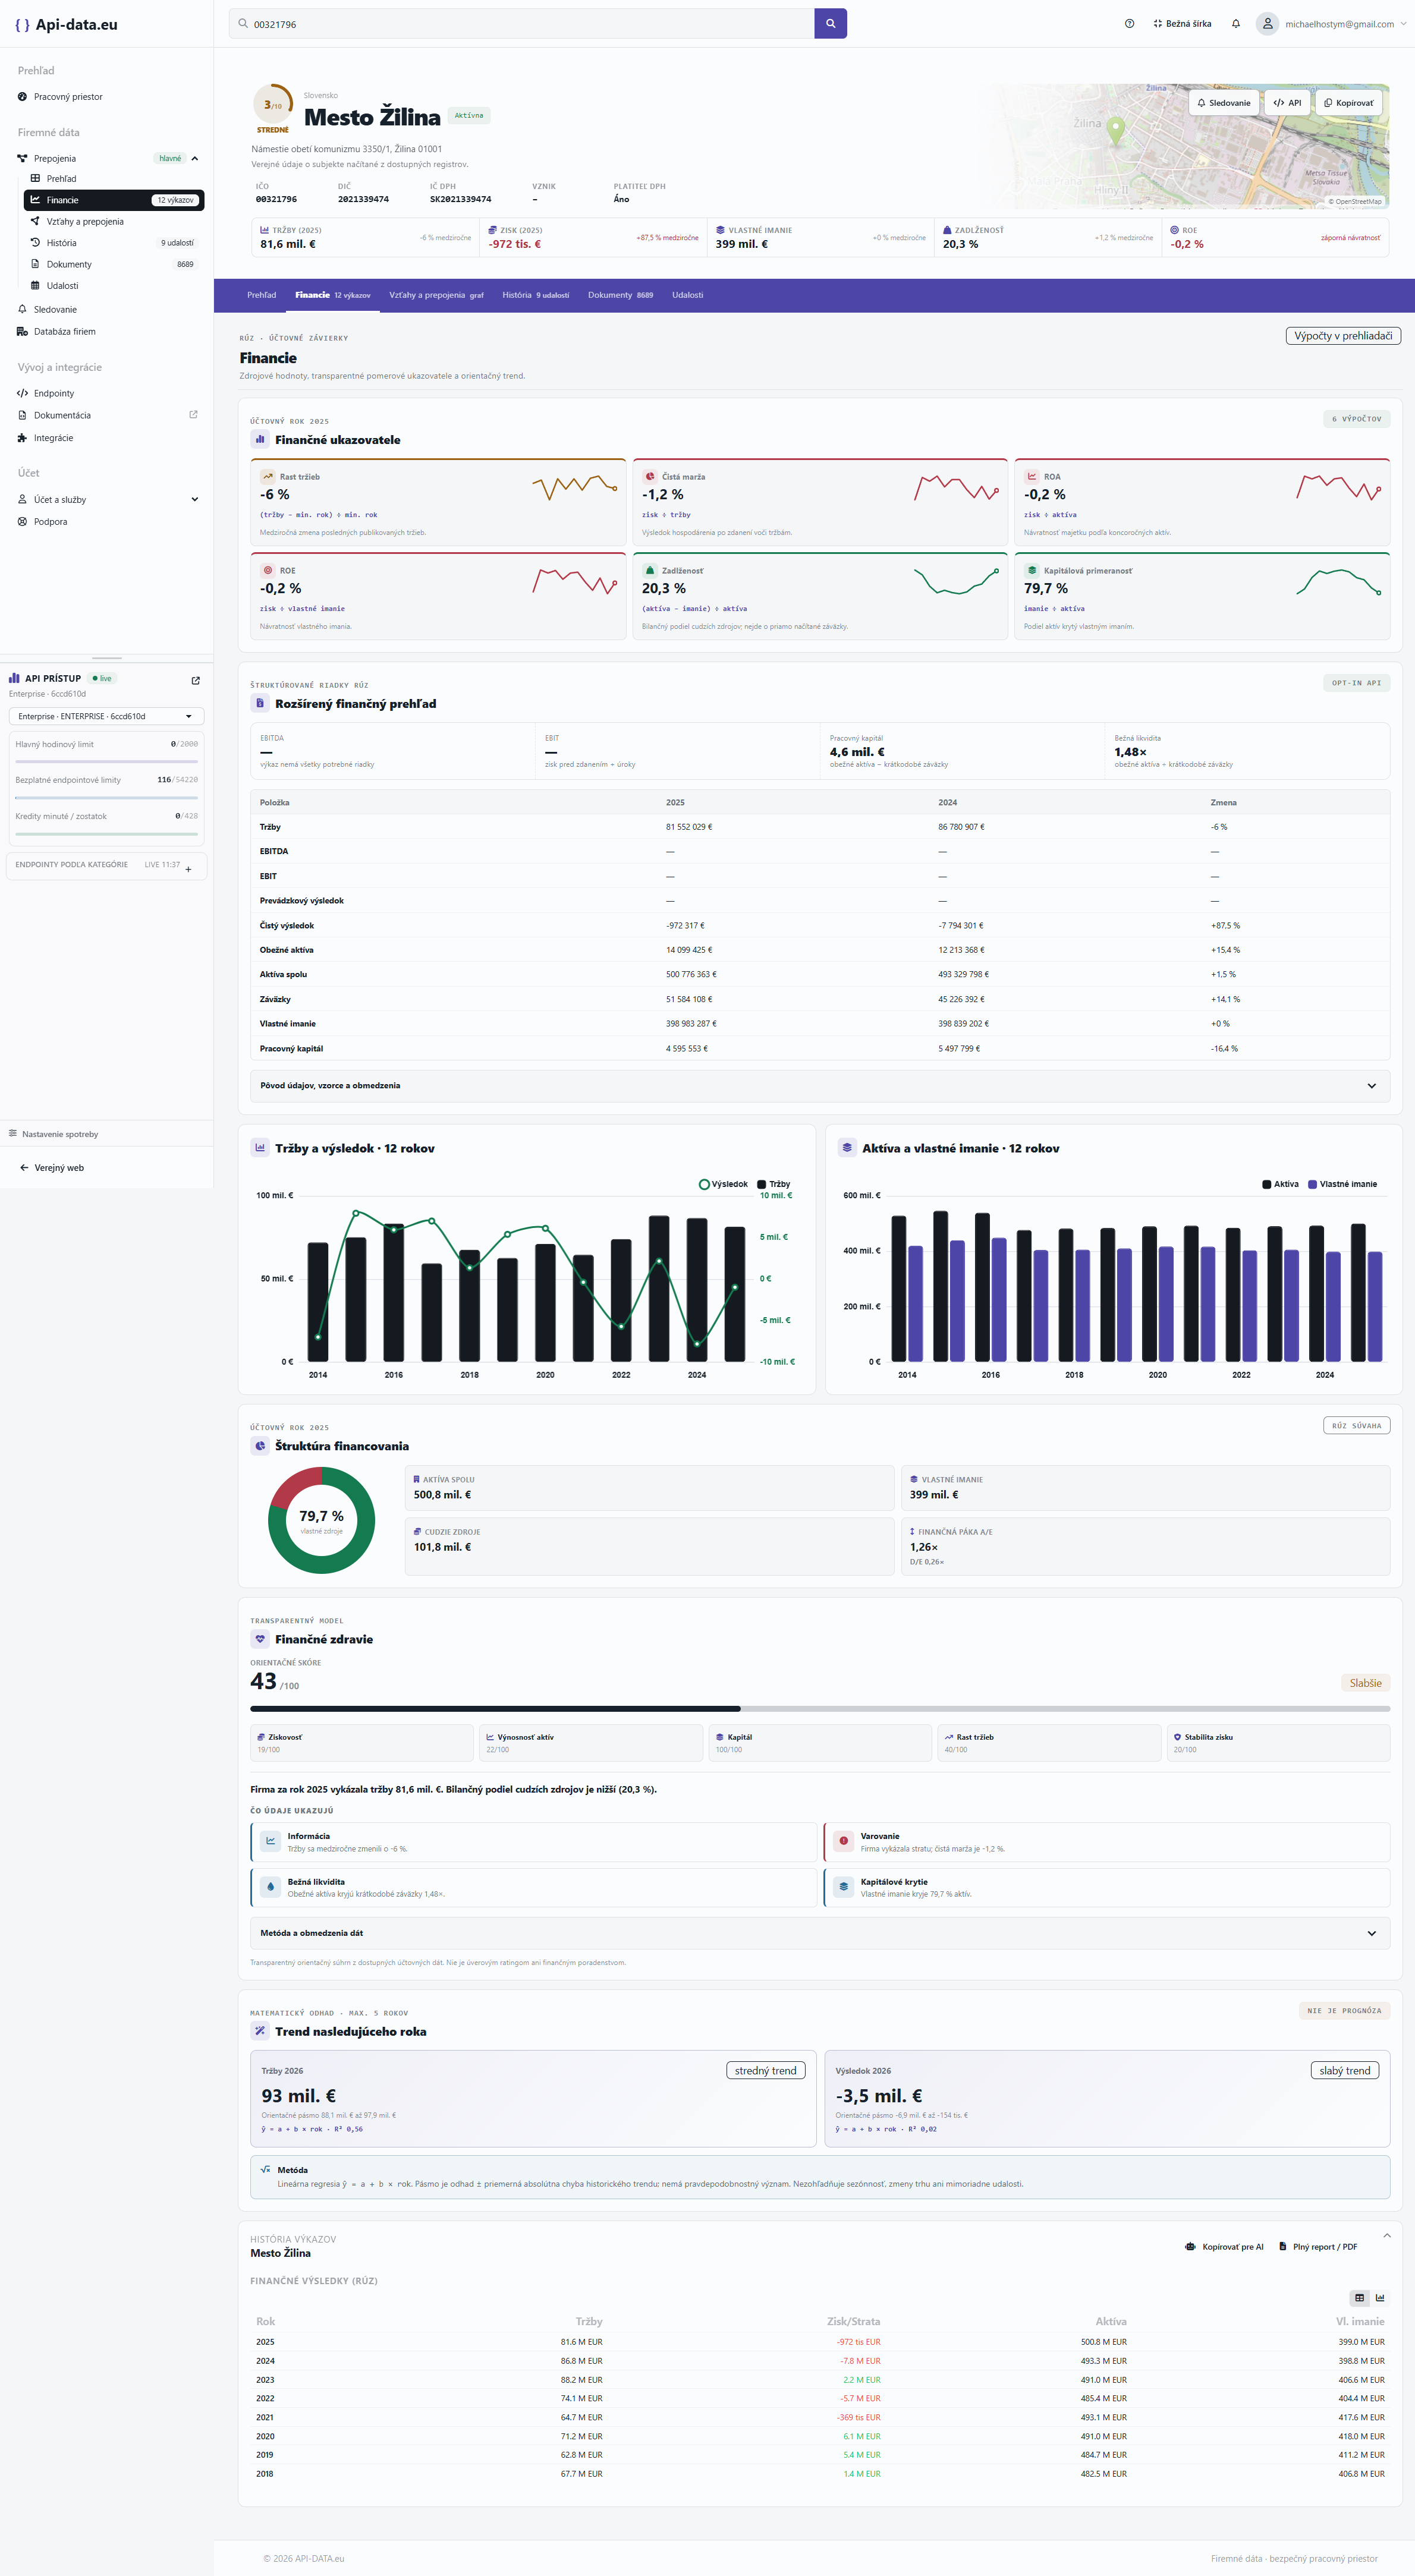
Task: Expand Účet a služby in the sidebar
Action: point(195,500)
